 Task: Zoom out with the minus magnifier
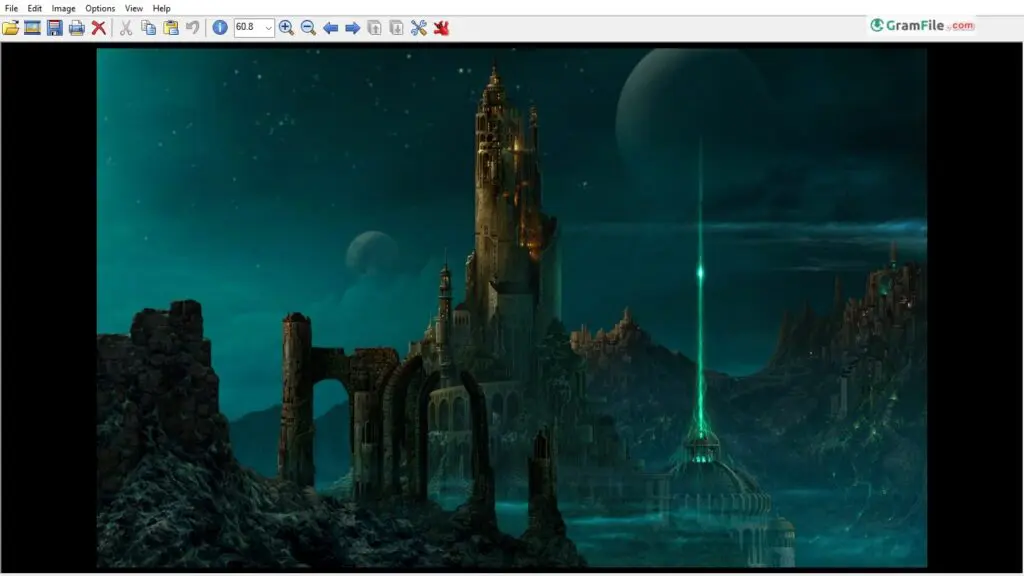[308, 27]
